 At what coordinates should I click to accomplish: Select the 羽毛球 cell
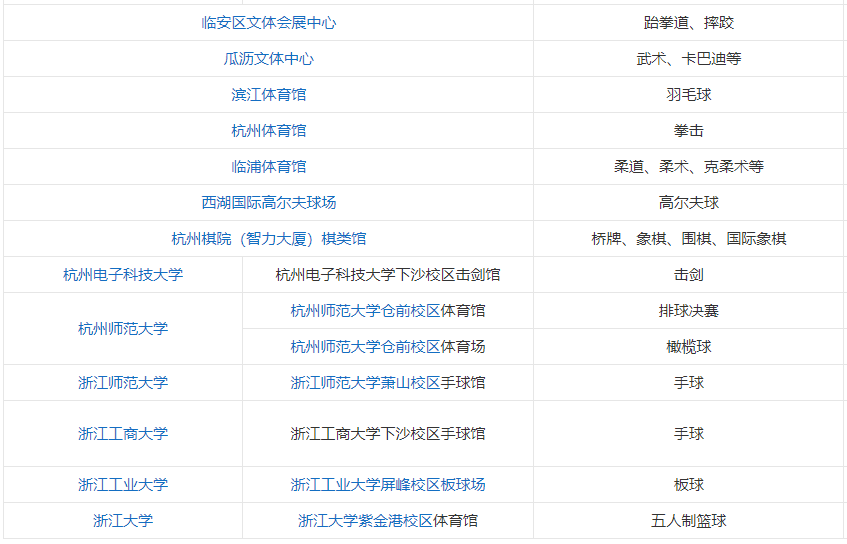click(689, 95)
